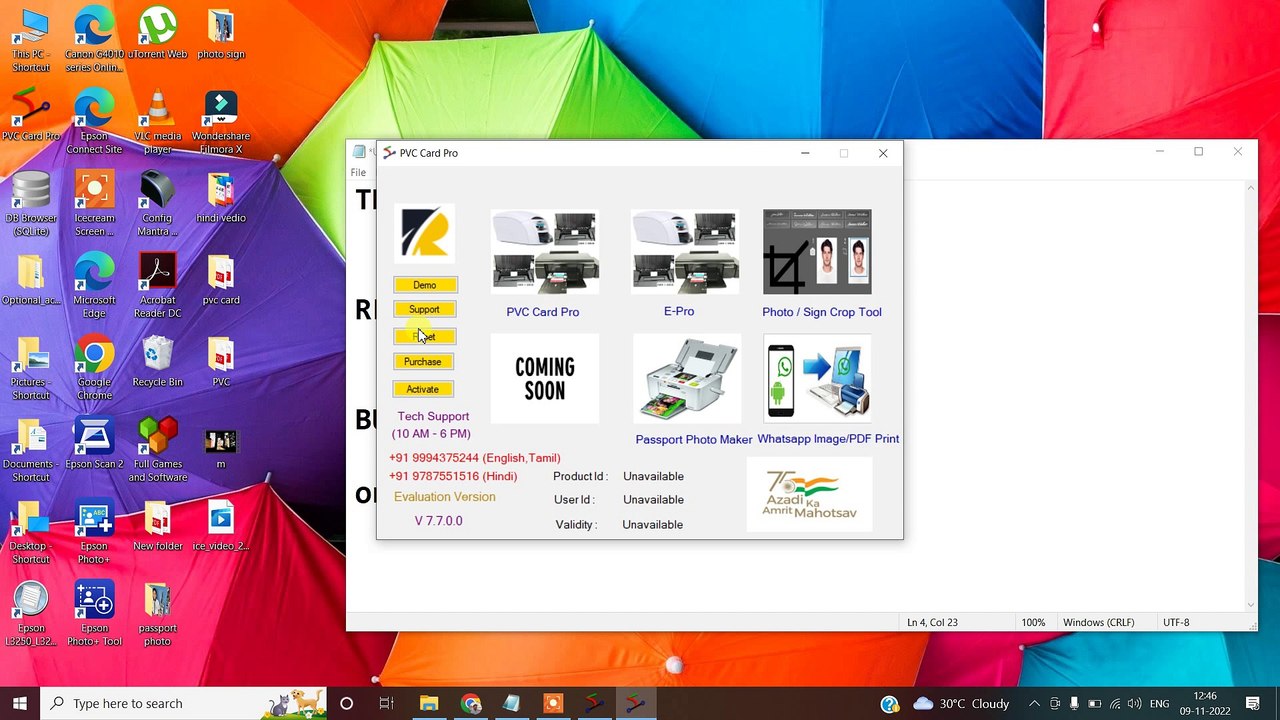Click the Azadi Ka Amrit Mahotsav banner

809,494
